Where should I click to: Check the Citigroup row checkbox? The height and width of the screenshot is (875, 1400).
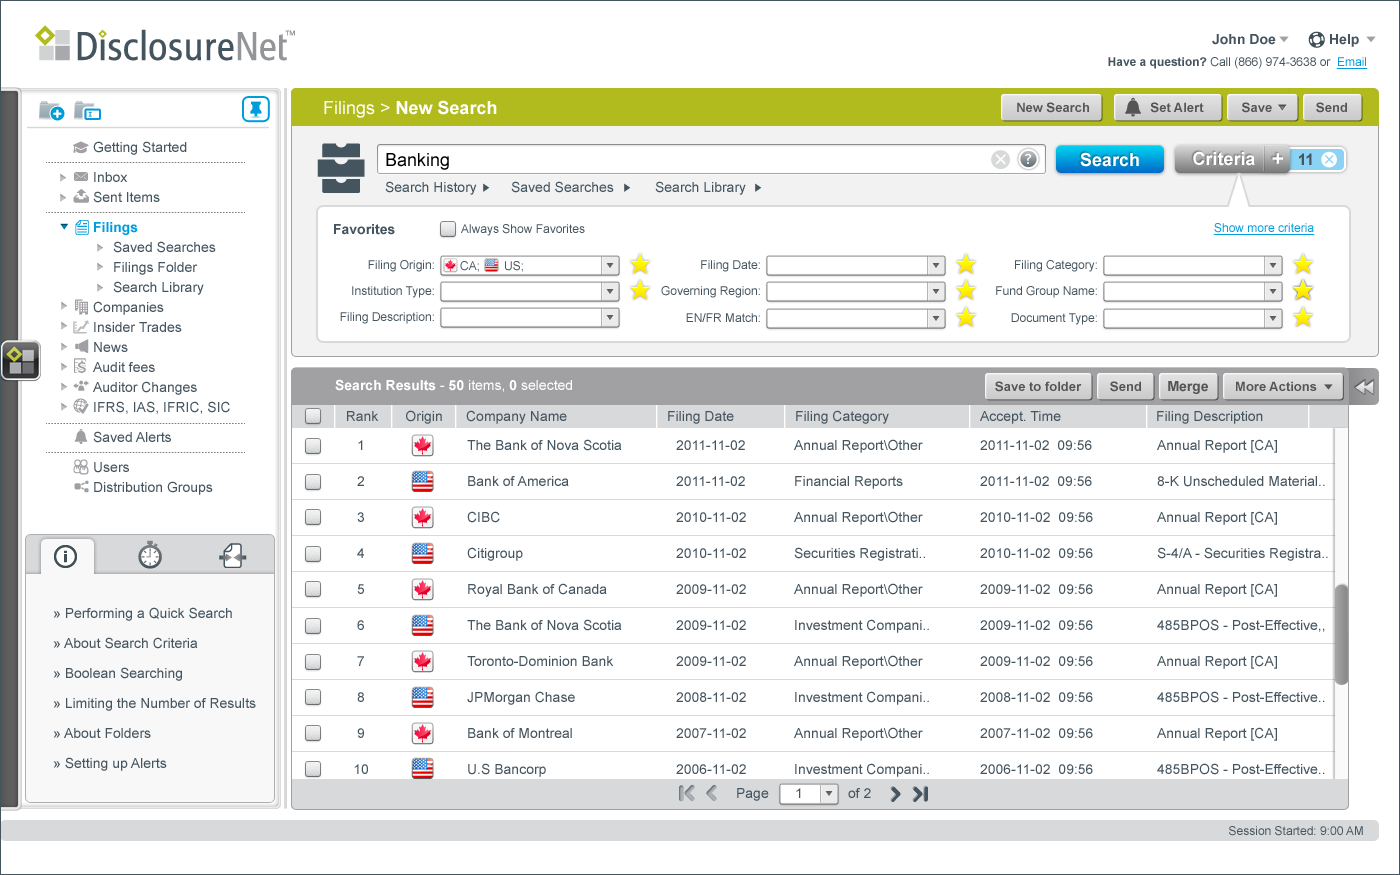point(313,554)
